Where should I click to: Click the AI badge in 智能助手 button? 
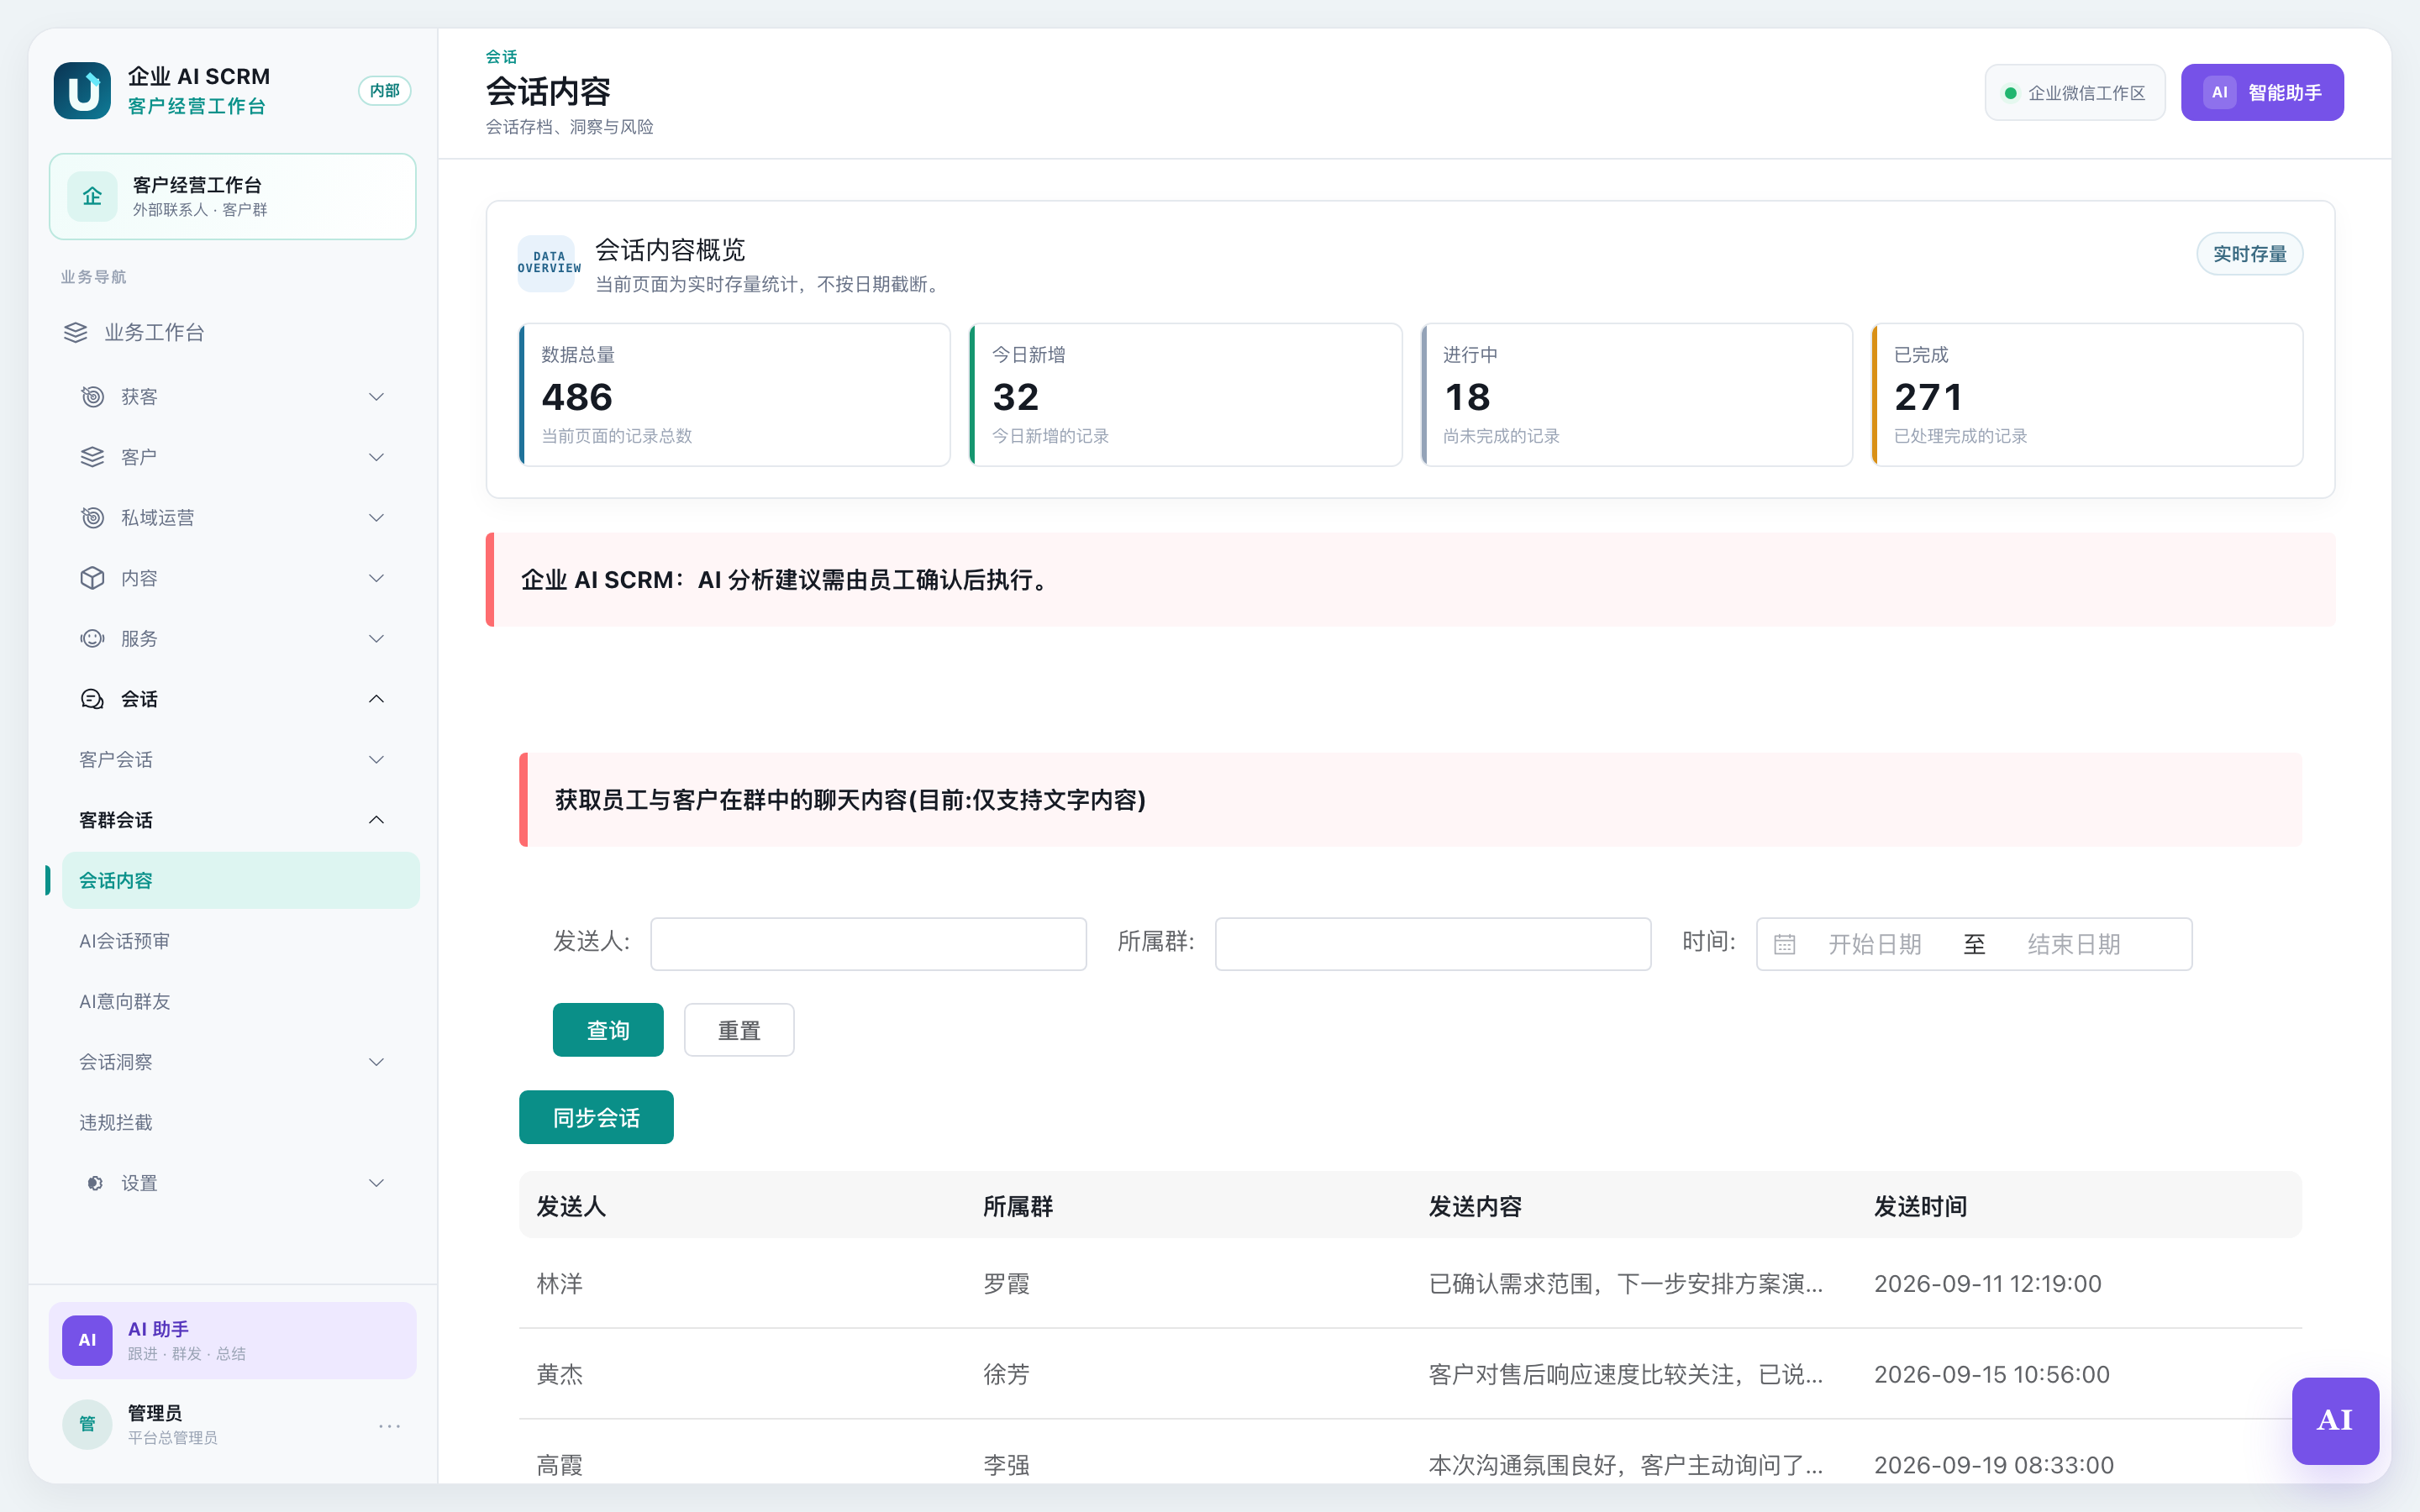pos(2220,93)
